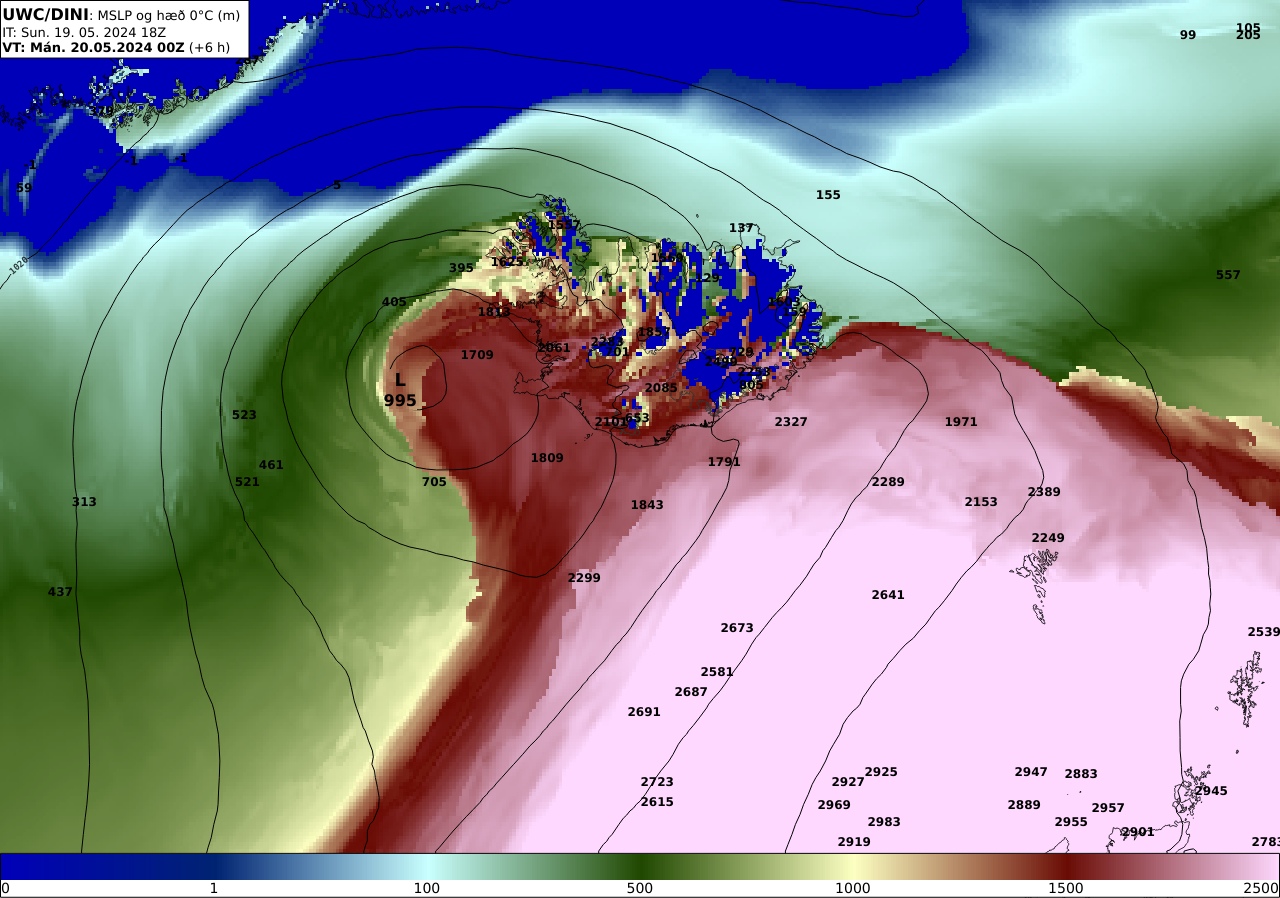The image size is (1280, 898).
Task: Select the 521 height value
Action: coord(247,482)
